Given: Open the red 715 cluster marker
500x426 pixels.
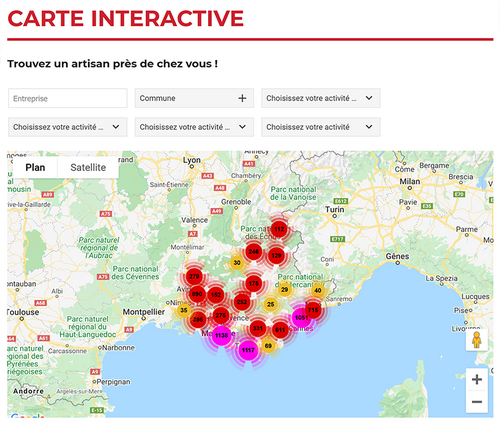Looking at the screenshot, I should 313,310.
